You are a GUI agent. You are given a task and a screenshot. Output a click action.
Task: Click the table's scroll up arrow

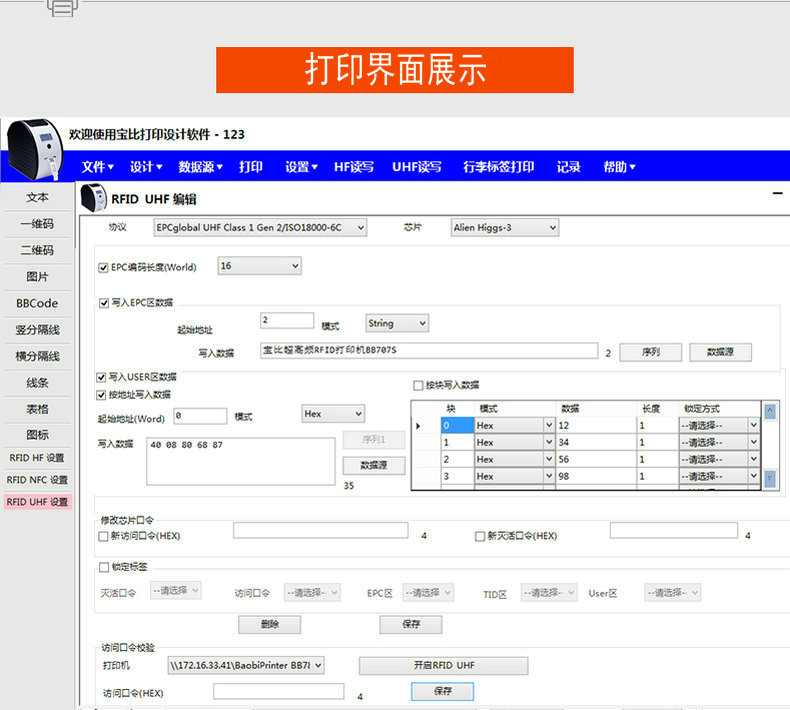pyautogui.click(x=770, y=410)
